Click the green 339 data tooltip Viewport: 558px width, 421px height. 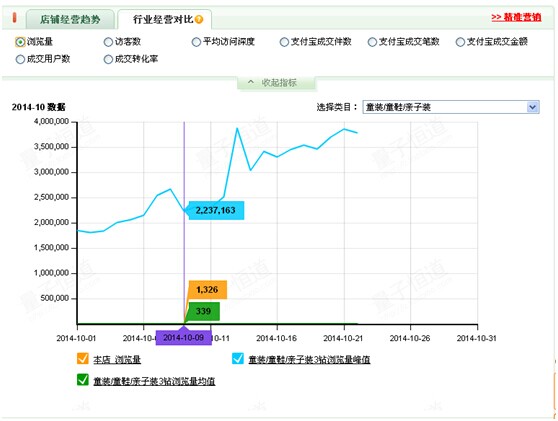pyautogui.click(x=204, y=311)
